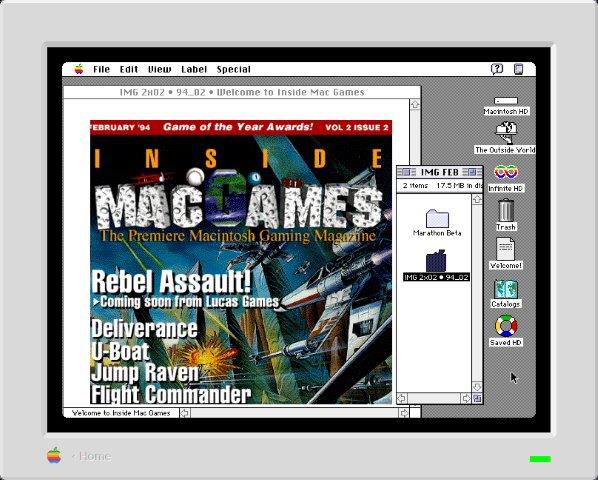Click the Flight Commander headline on the cover
The image size is (598, 480).
coord(171,394)
